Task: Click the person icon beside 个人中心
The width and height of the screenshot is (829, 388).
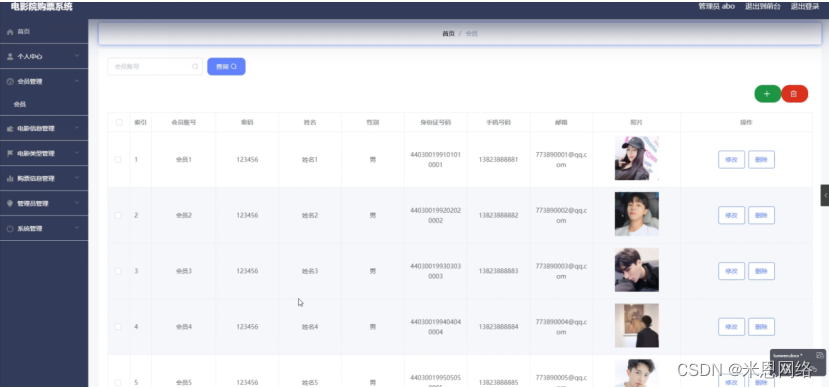Action: 10,57
